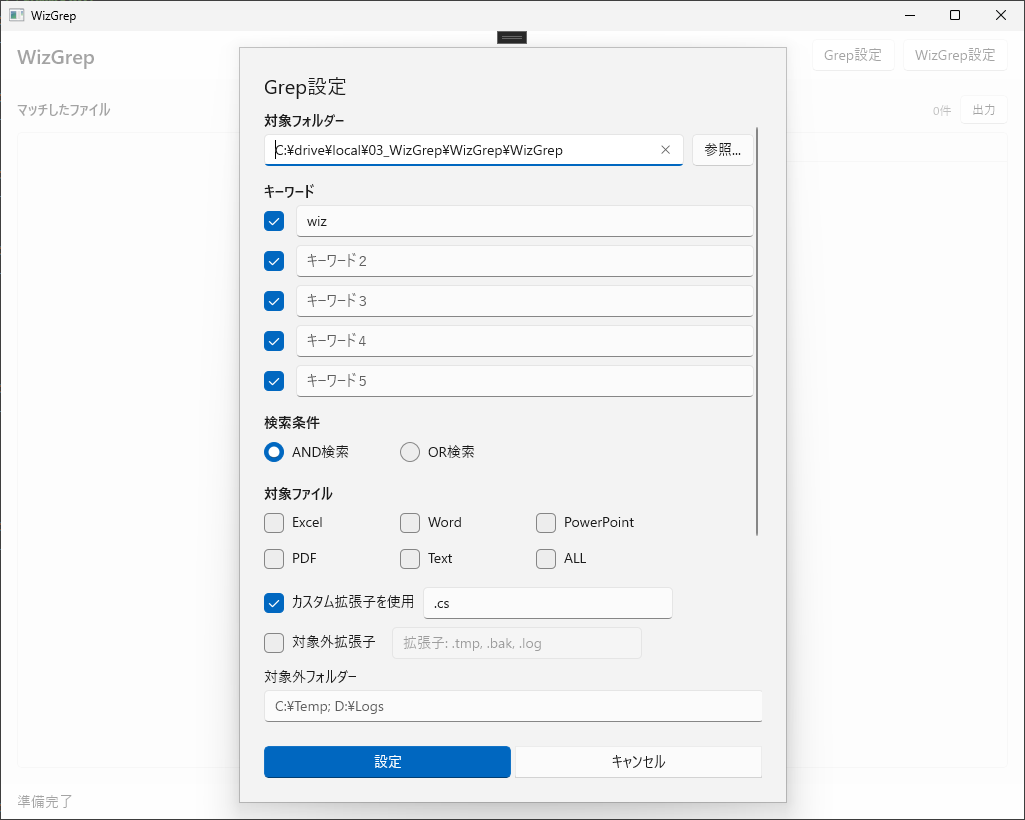
Task: Toggle the checkbox for キーワード5
Action: click(x=274, y=381)
